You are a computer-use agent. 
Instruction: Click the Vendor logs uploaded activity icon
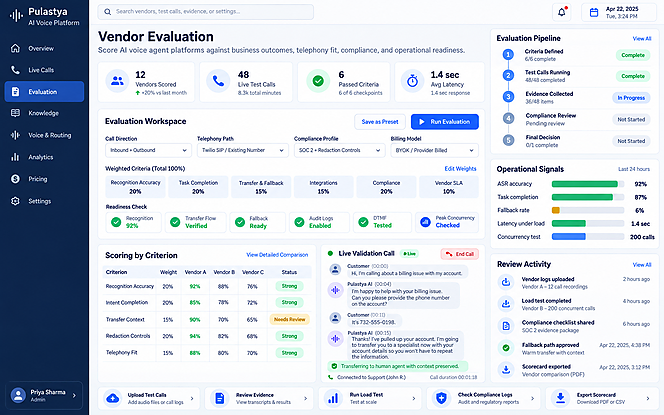coord(506,282)
